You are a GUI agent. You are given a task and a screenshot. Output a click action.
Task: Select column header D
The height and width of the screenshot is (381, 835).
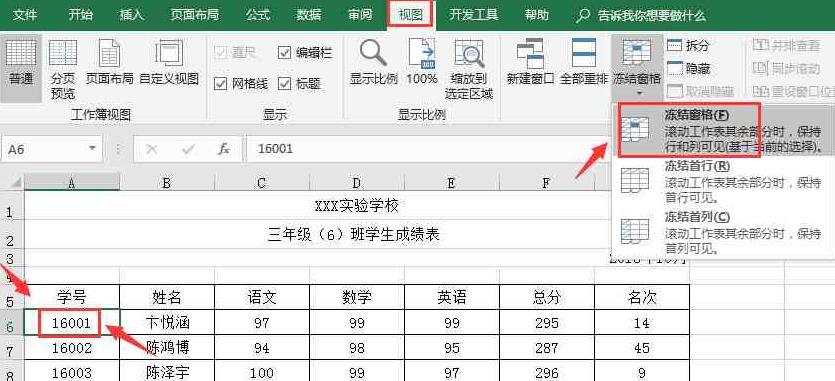pyautogui.click(x=357, y=183)
